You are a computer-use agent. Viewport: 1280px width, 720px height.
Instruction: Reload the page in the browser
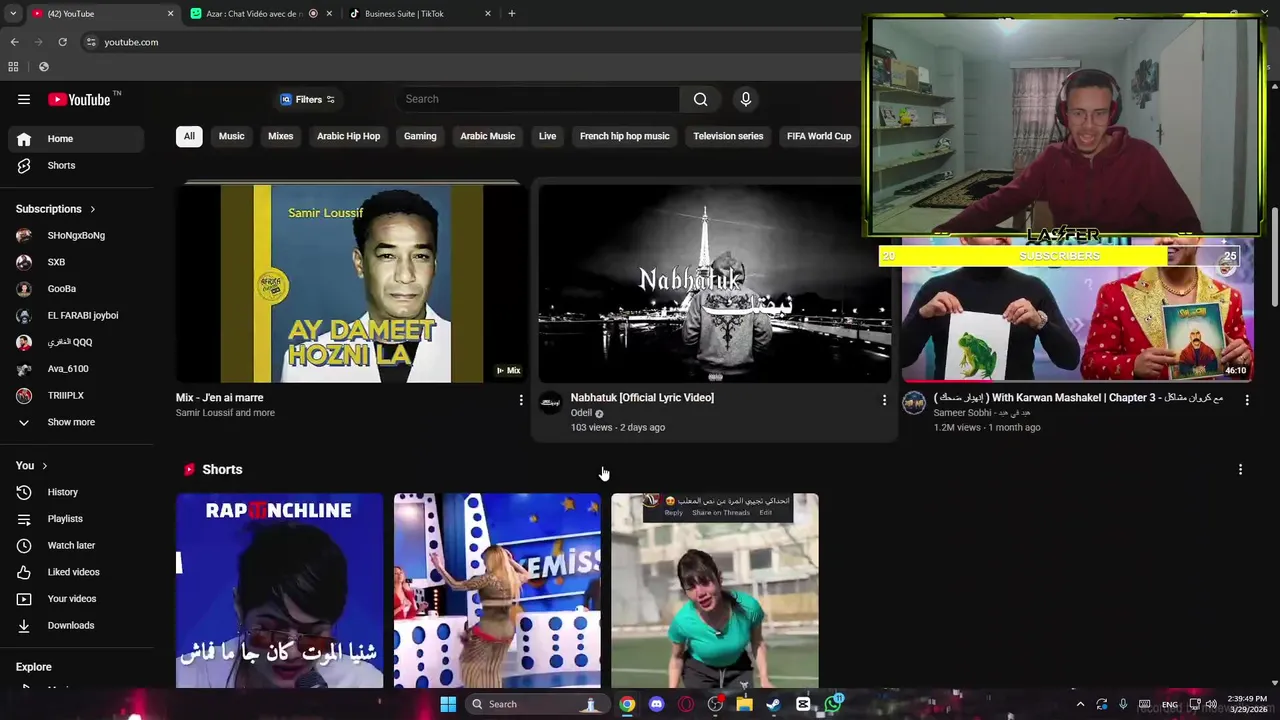(62, 42)
